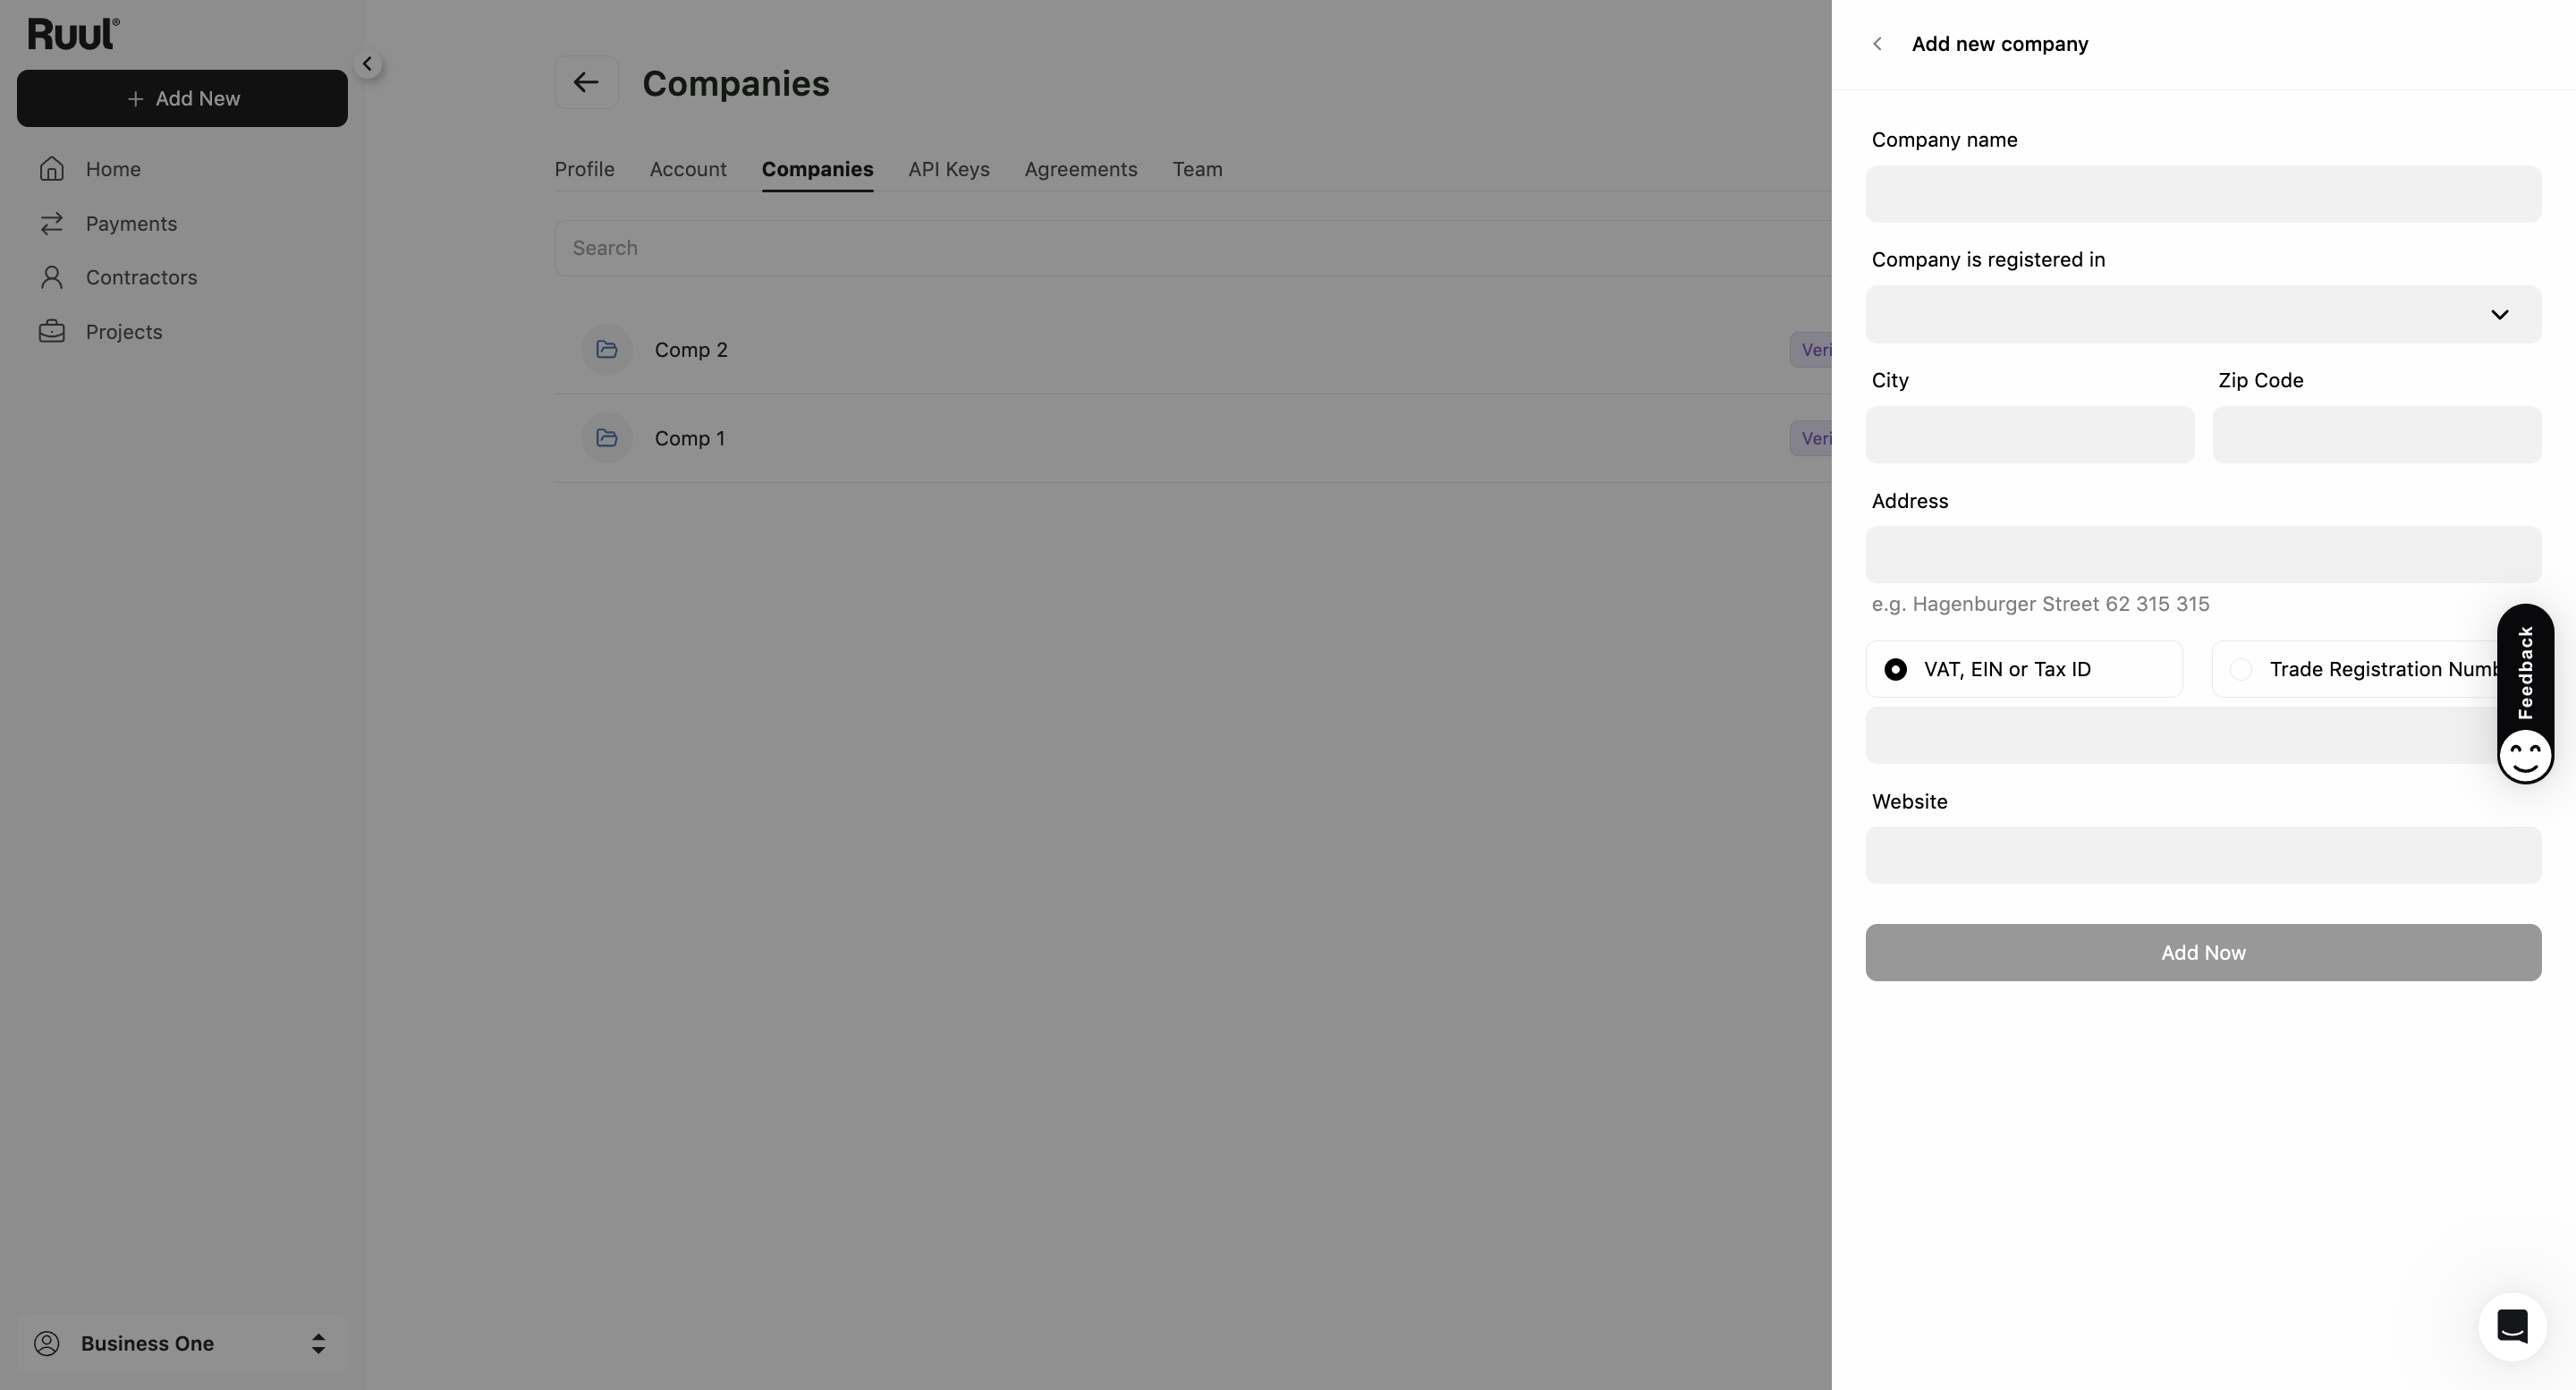Click the Add New button
The width and height of the screenshot is (2576, 1390).
(182, 98)
